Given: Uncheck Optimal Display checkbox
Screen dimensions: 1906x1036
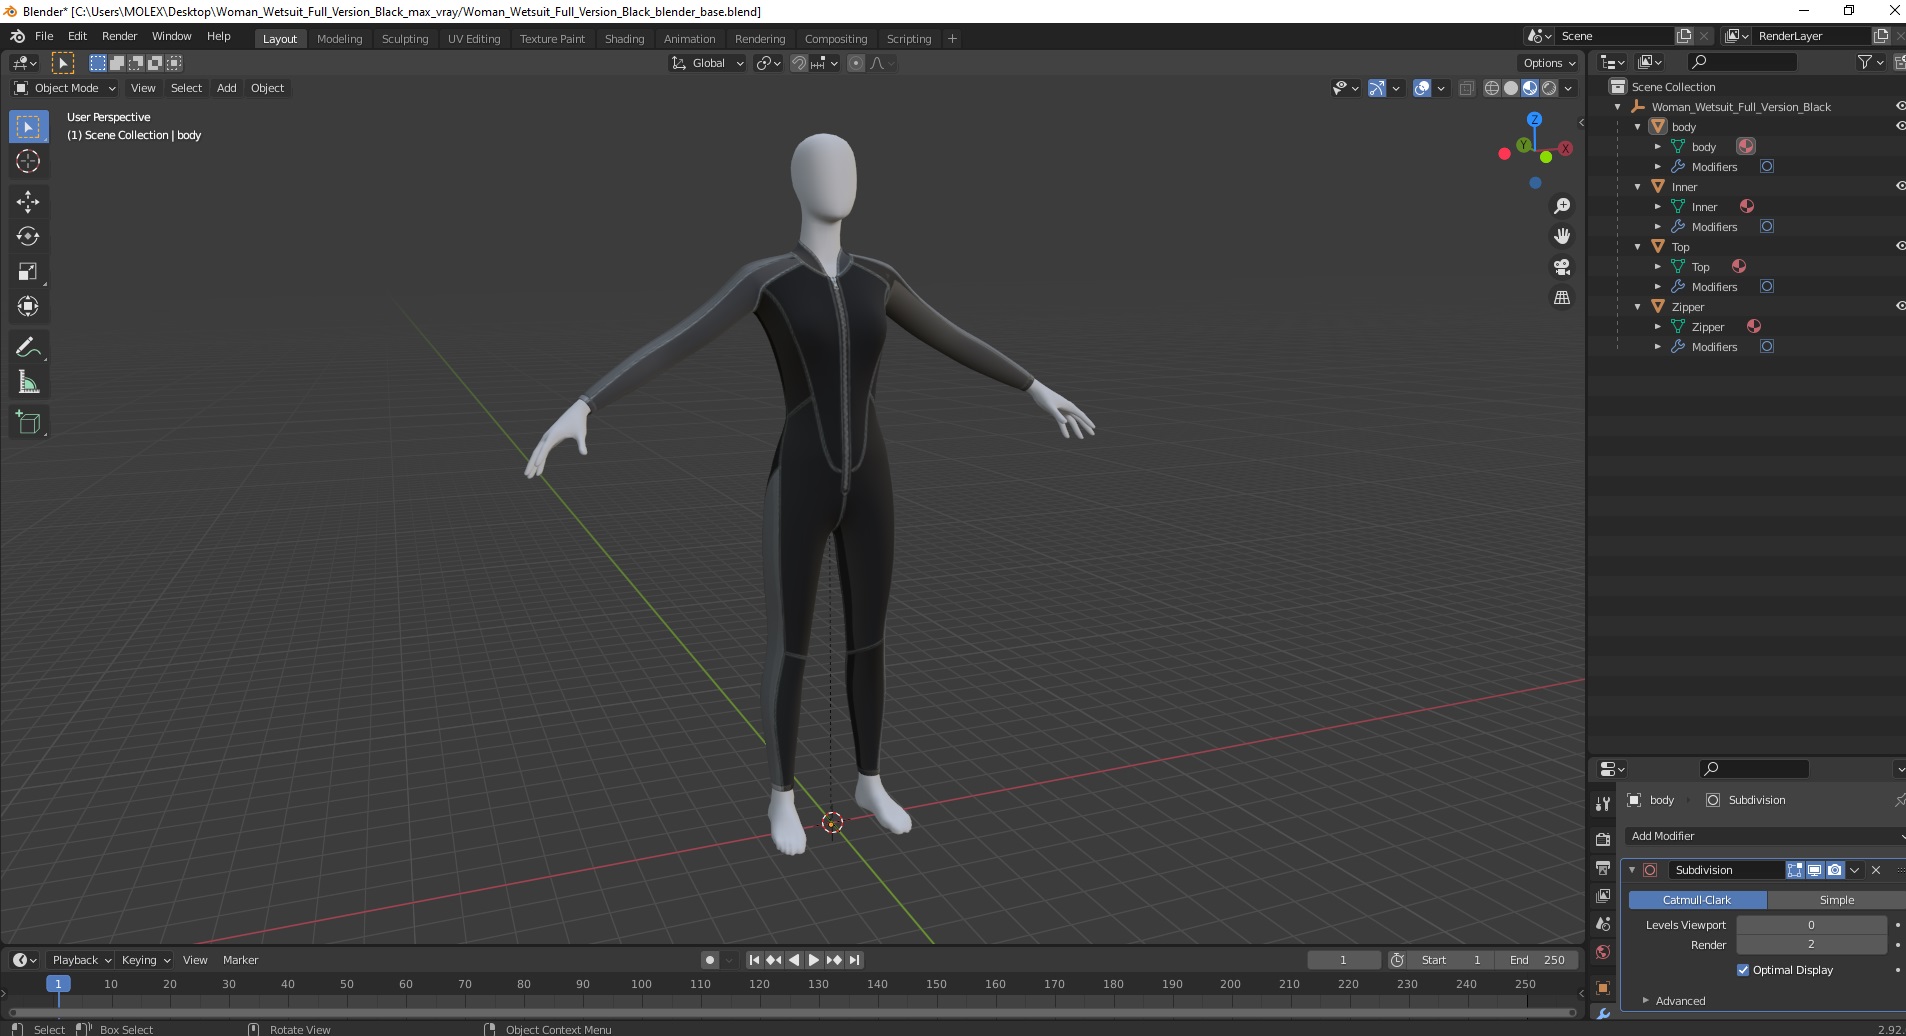Looking at the screenshot, I should (x=1743, y=970).
